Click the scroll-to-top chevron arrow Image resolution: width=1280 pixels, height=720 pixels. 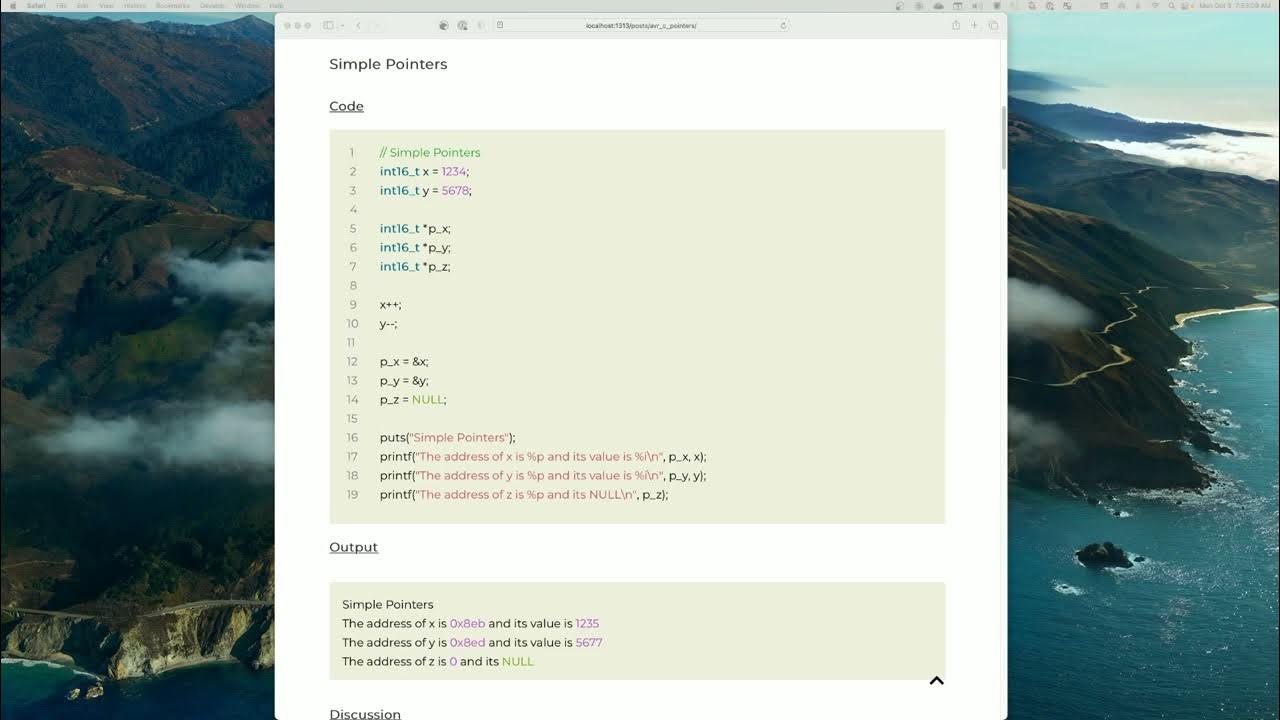point(937,681)
